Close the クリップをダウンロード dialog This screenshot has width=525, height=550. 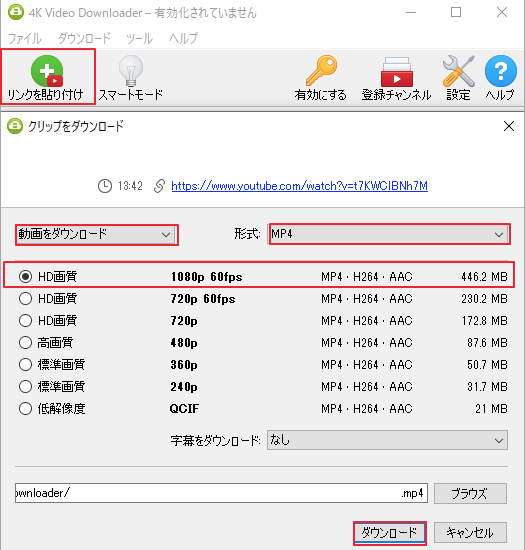coord(509,126)
